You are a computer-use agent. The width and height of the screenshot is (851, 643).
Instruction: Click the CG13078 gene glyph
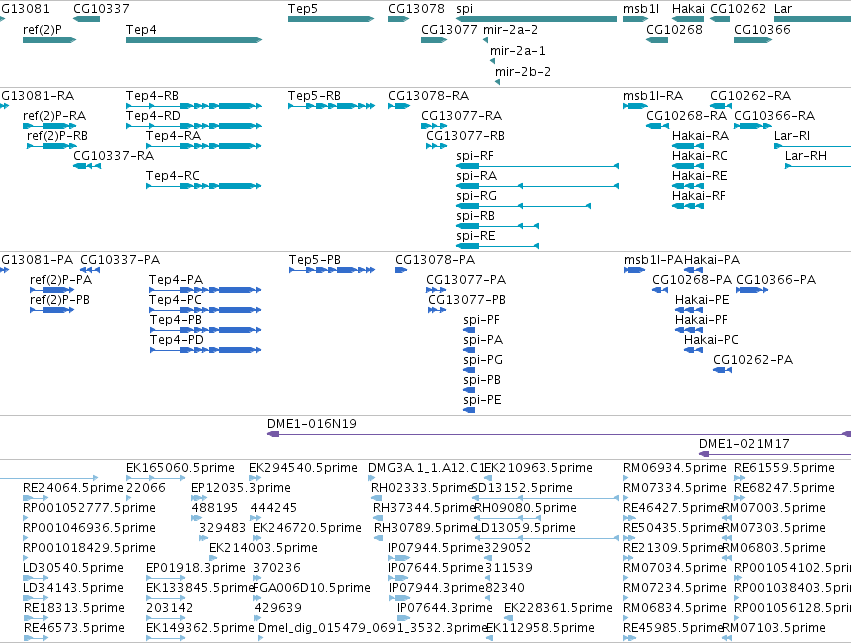(398, 19)
